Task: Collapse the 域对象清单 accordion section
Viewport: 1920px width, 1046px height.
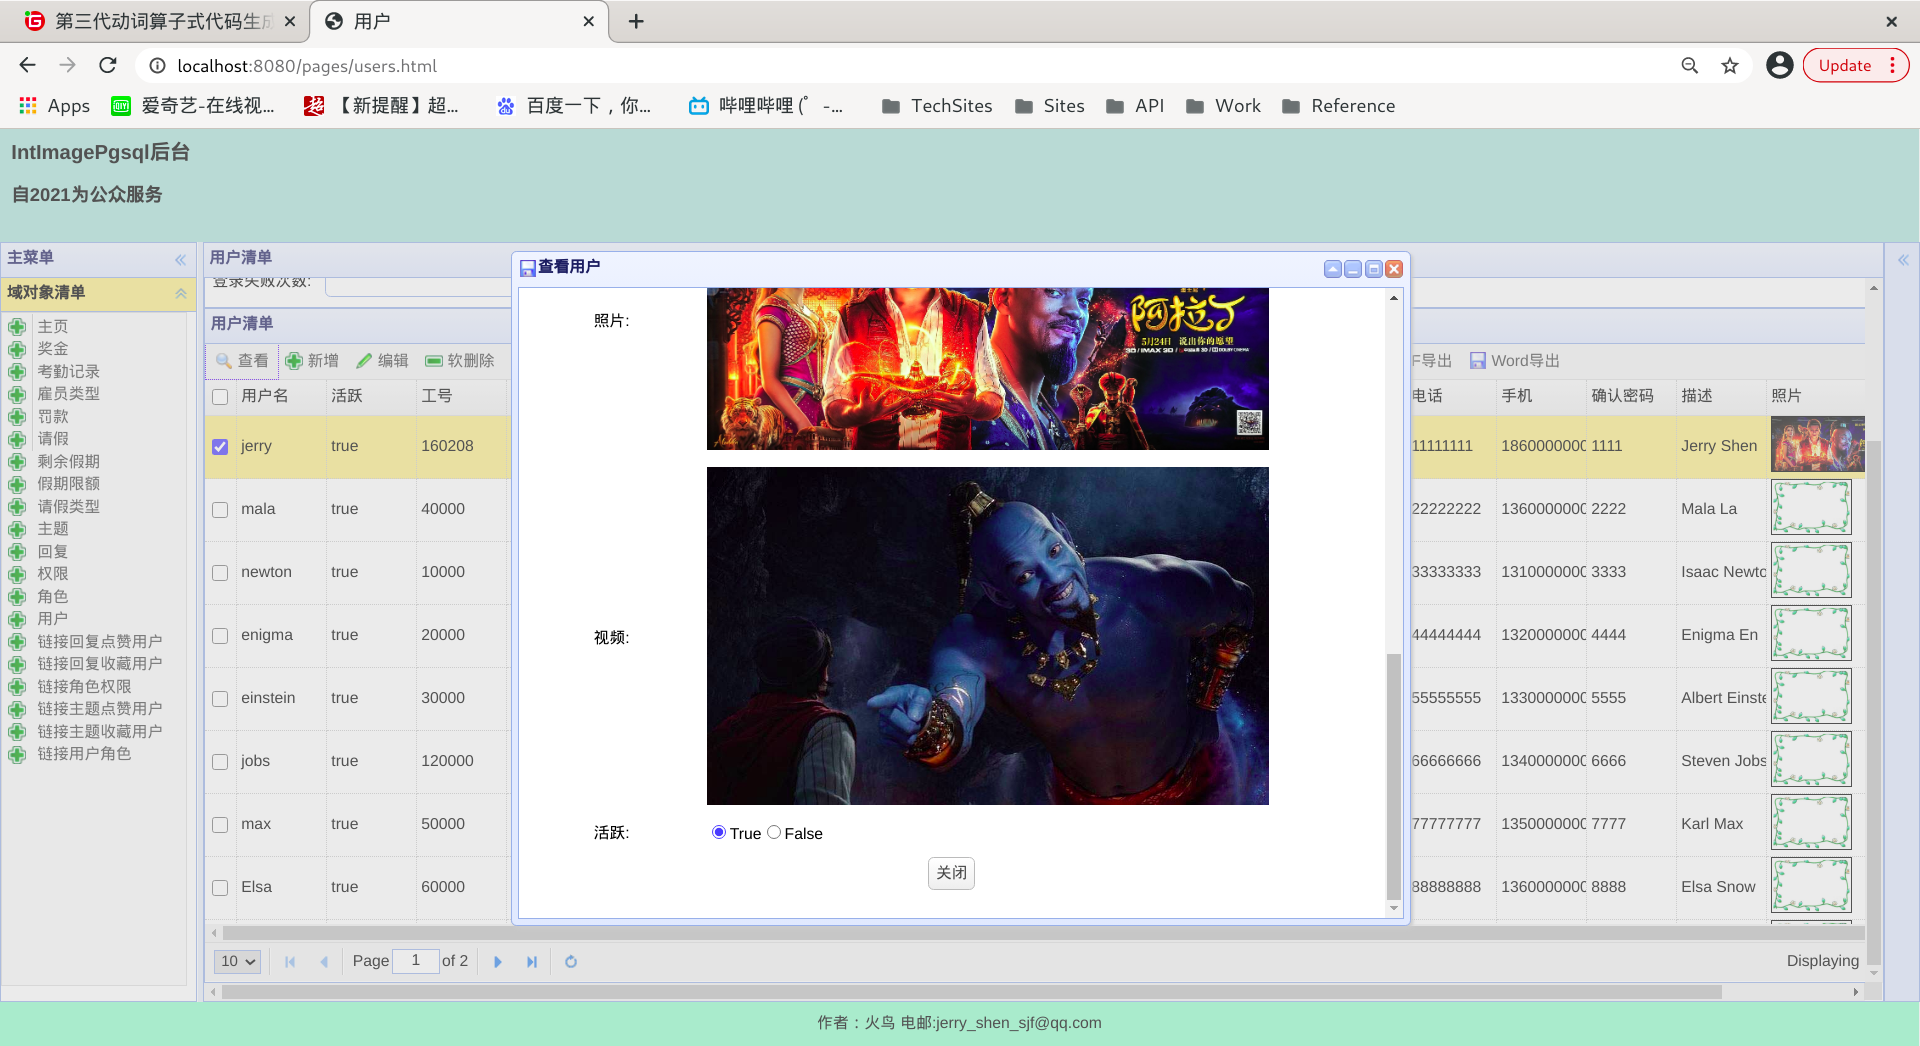Action: tap(181, 293)
